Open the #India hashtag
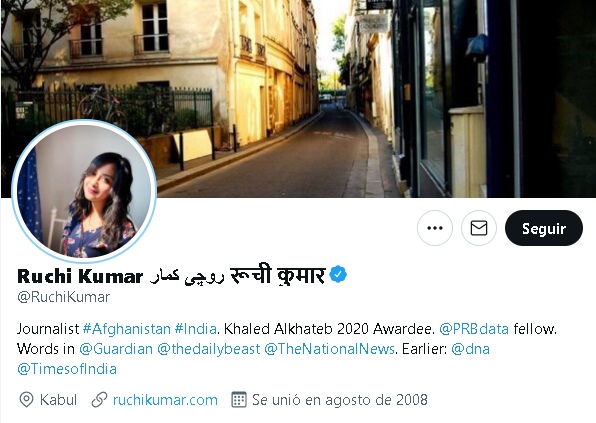The width and height of the screenshot is (596, 423). click(x=196, y=329)
